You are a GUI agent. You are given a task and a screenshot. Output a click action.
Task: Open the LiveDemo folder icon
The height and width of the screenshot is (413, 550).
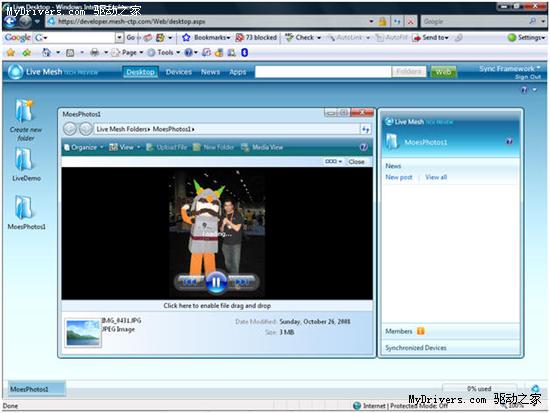coord(24,159)
